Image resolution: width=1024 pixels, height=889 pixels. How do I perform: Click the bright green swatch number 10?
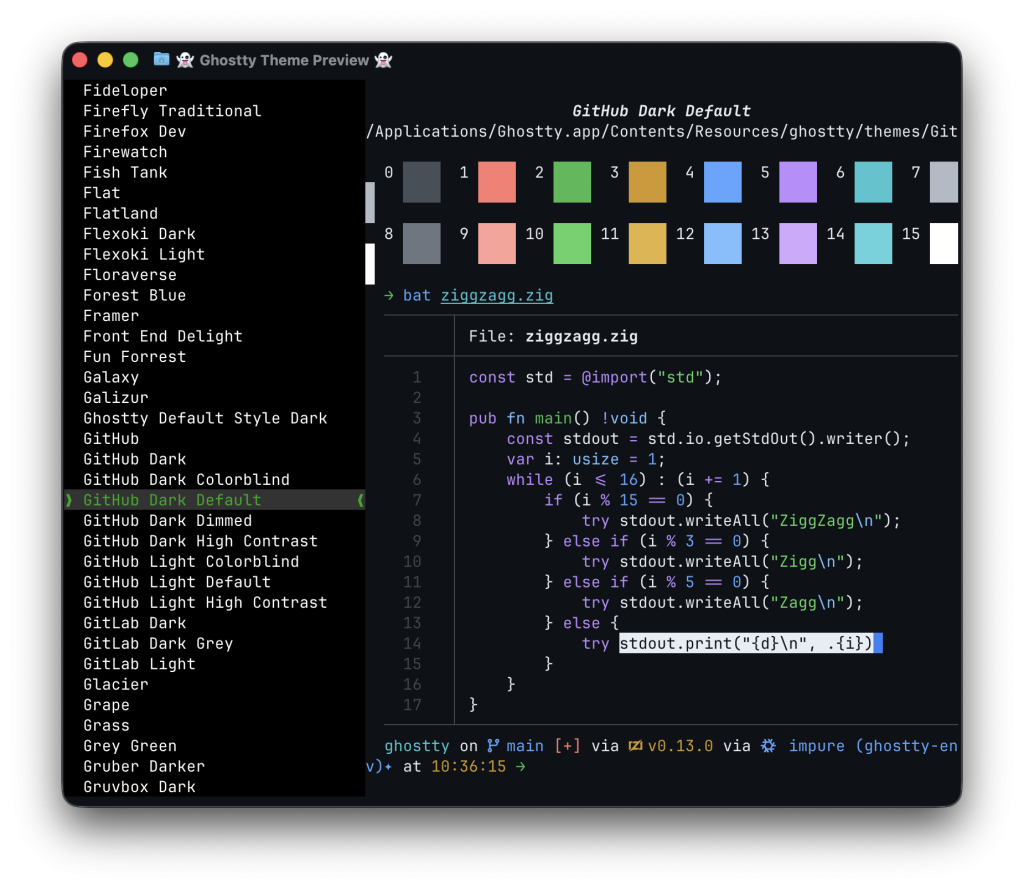click(x=572, y=243)
